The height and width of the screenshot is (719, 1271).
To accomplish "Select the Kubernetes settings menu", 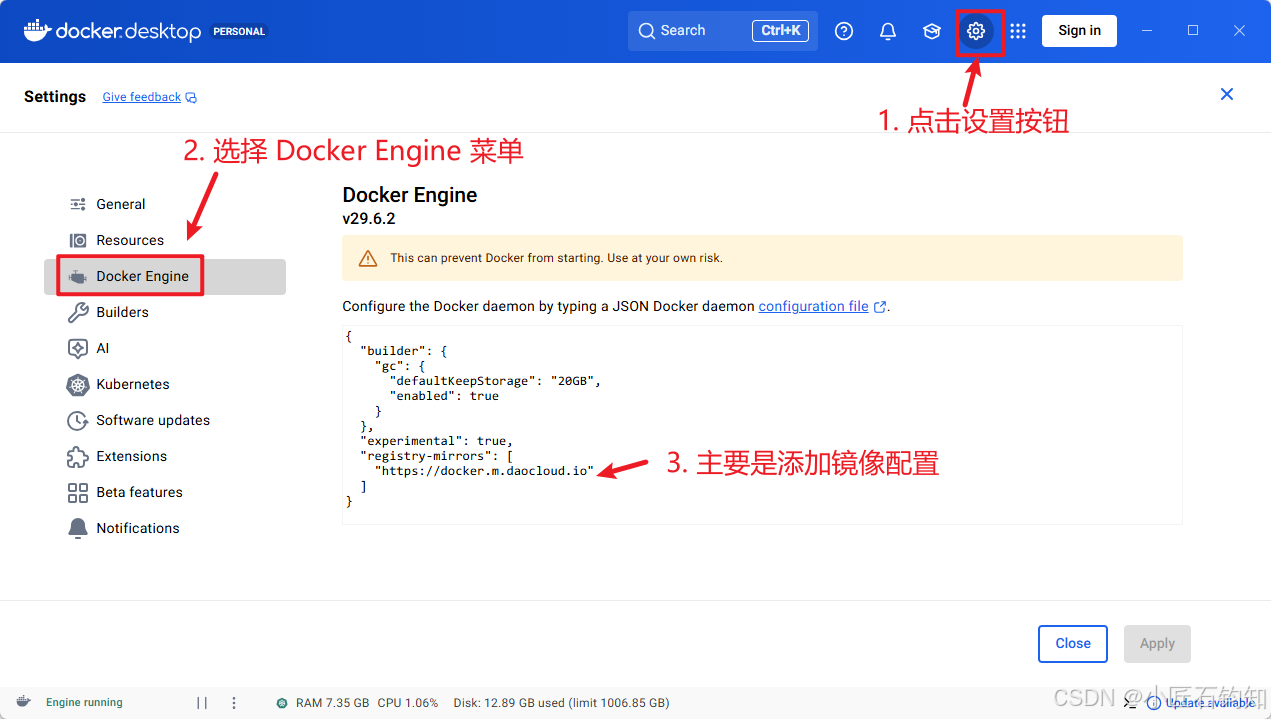I will [x=165, y=384].
